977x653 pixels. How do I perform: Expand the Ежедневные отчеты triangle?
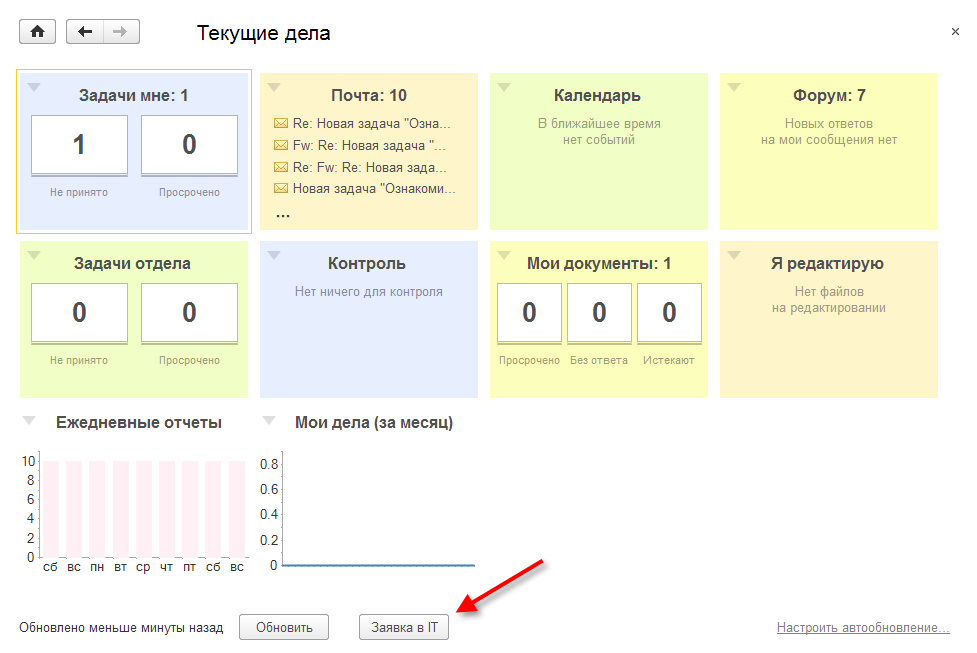coord(29,421)
